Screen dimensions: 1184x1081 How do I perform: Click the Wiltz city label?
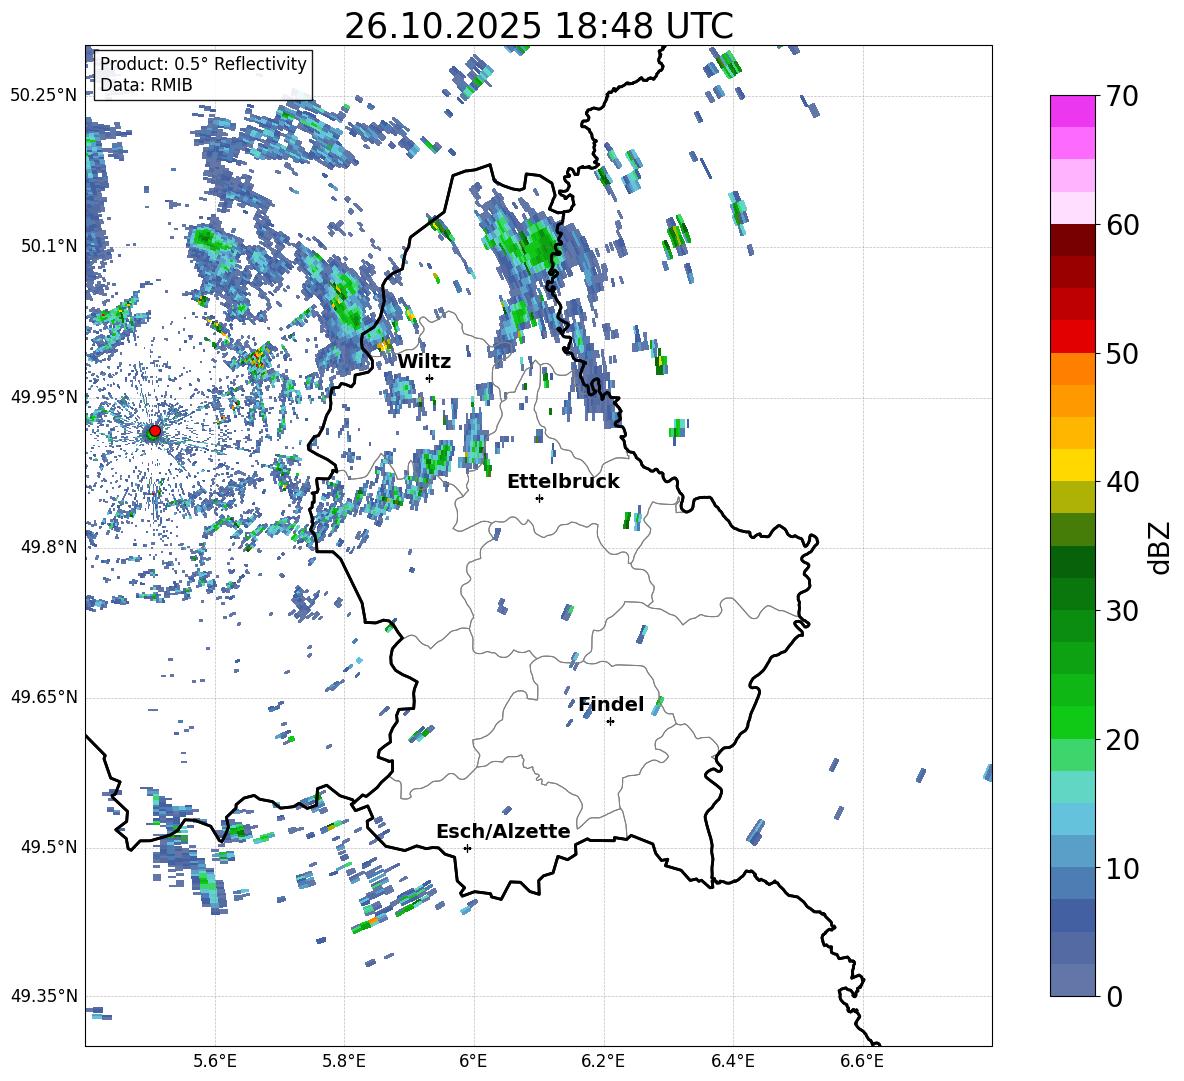424,362
